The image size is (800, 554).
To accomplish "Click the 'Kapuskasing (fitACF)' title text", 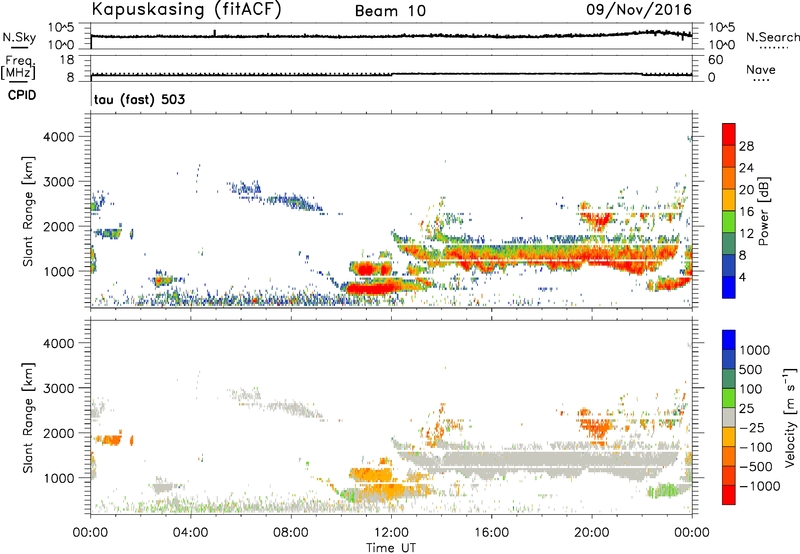I will (x=186, y=10).
